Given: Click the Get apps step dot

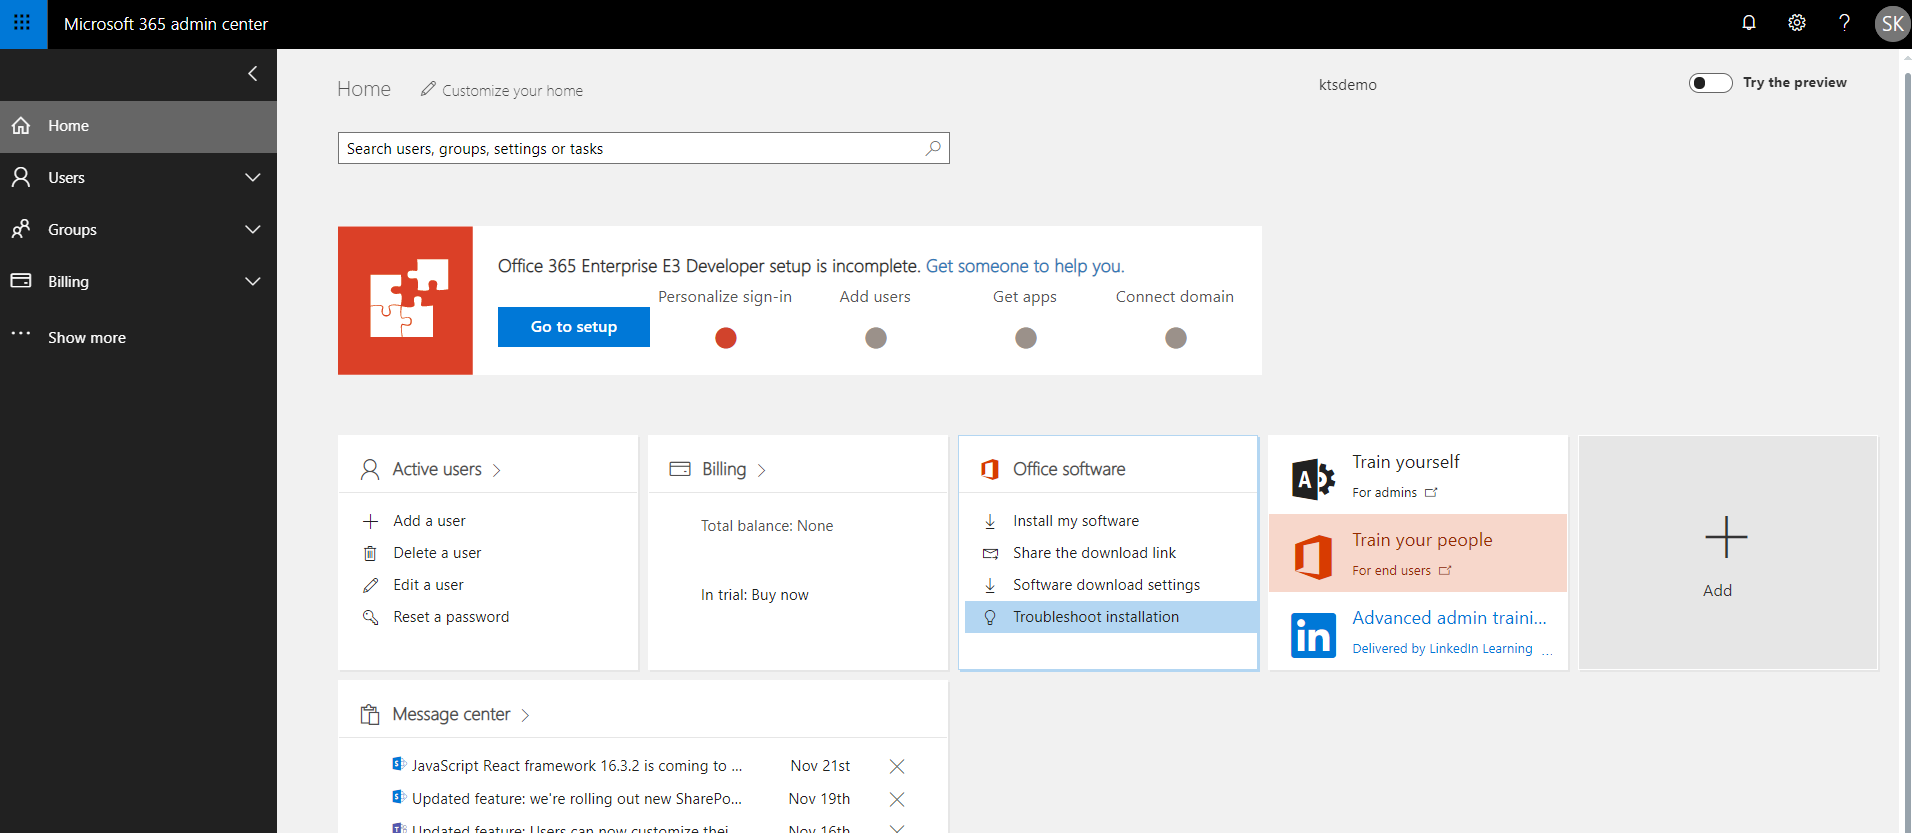Looking at the screenshot, I should 1026,338.
